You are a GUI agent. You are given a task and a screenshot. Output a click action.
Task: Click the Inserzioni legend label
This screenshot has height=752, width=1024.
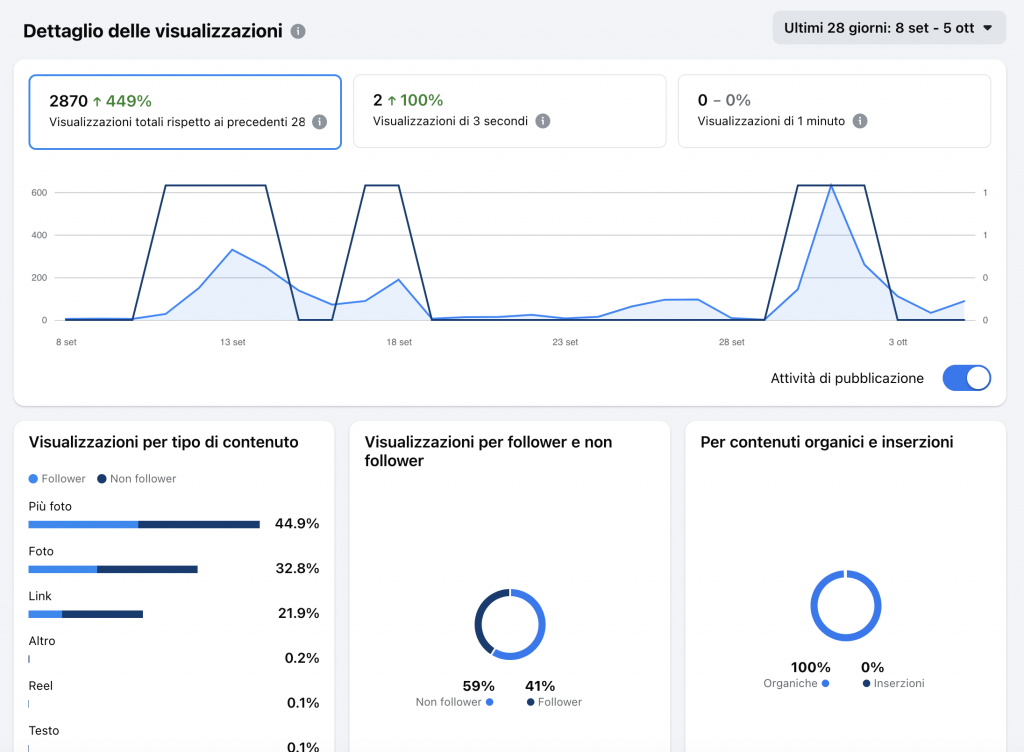(x=897, y=684)
